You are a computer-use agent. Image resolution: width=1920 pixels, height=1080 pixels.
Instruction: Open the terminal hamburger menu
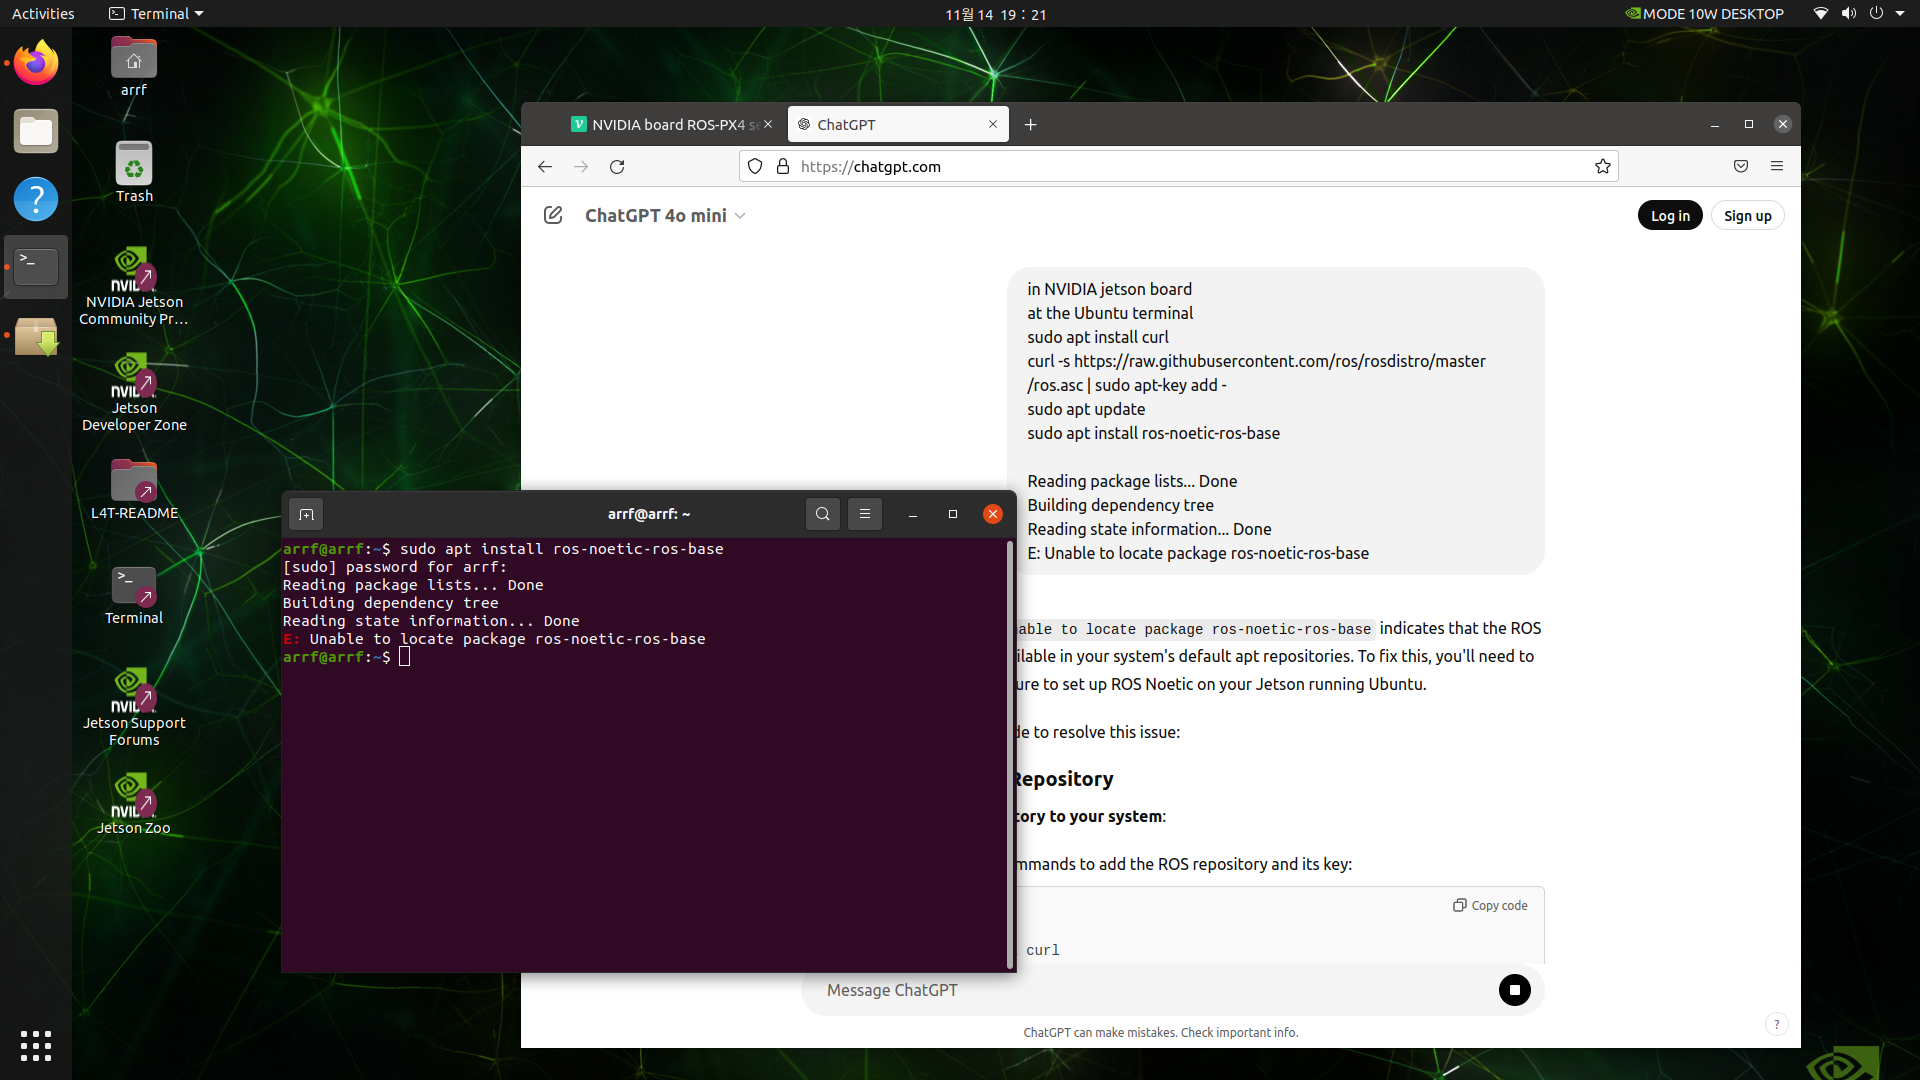pyautogui.click(x=865, y=514)
